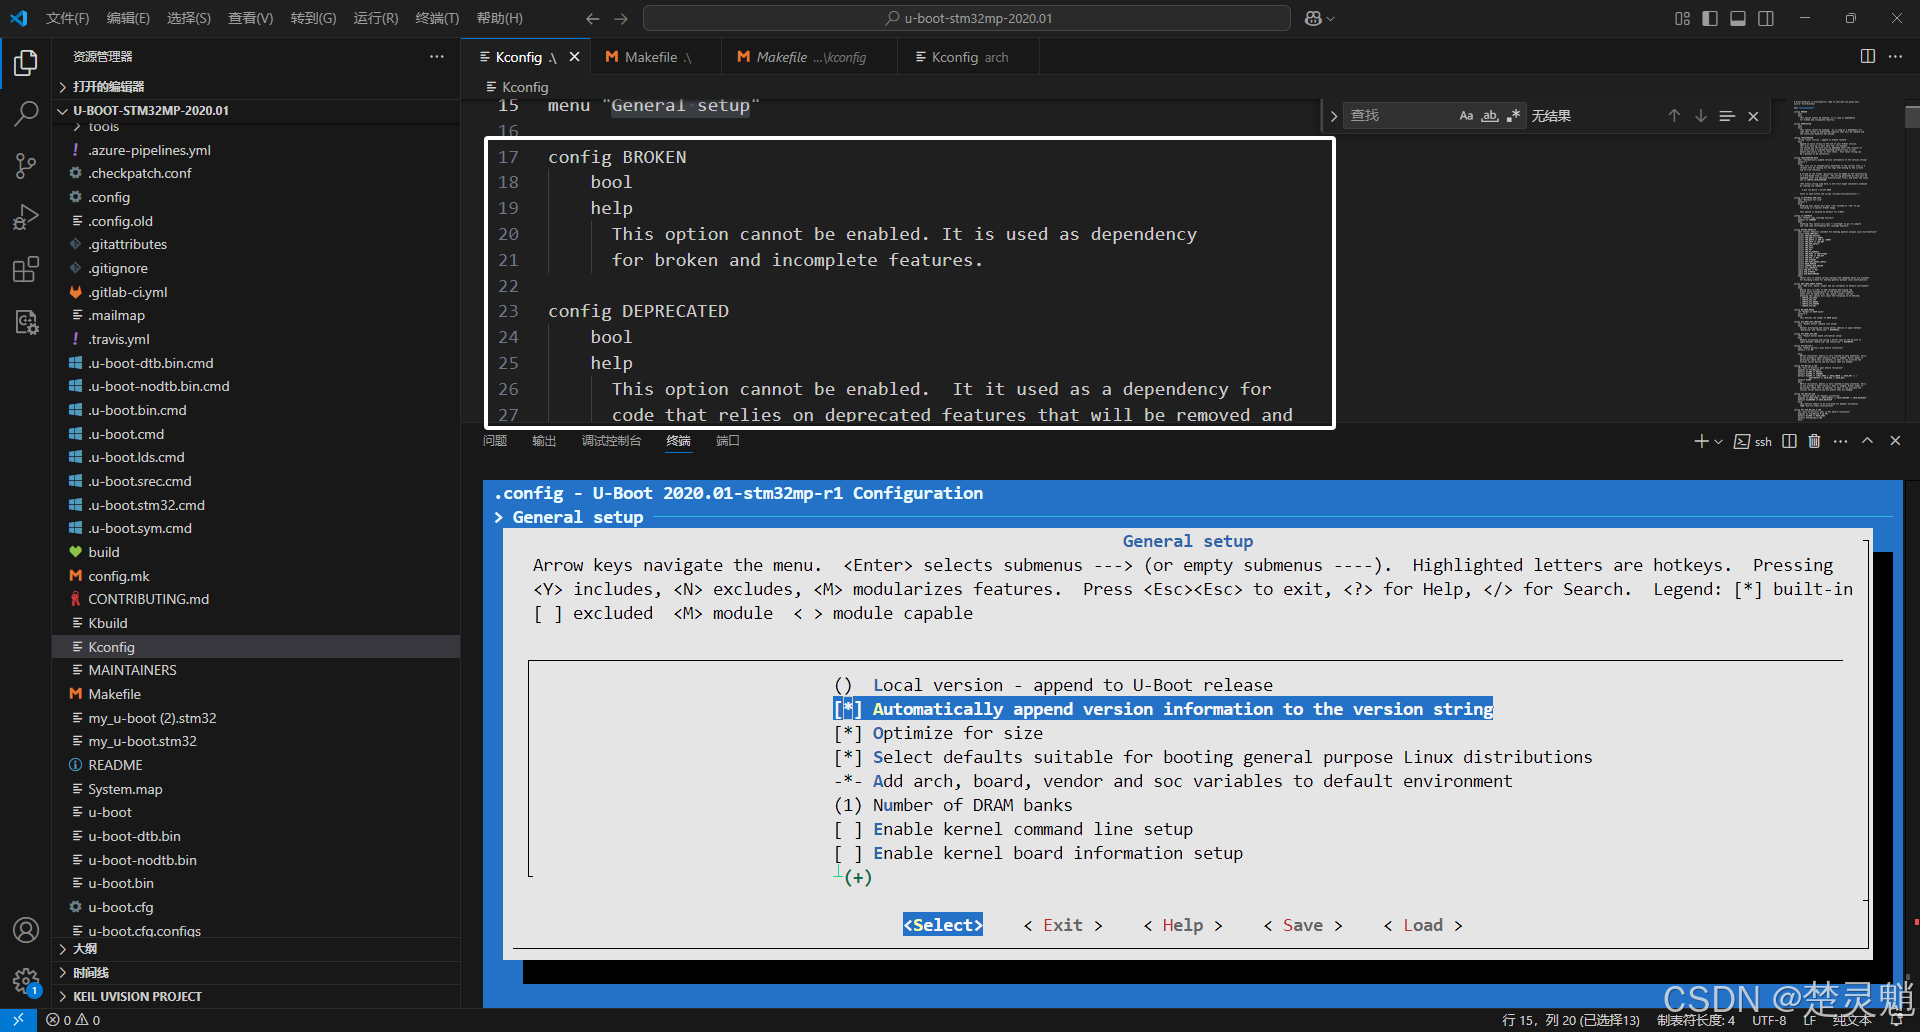The height and width of the screenshot is (1032, 1920).
Task: Choose Save in menuconfig
Action: [1303, 926]
